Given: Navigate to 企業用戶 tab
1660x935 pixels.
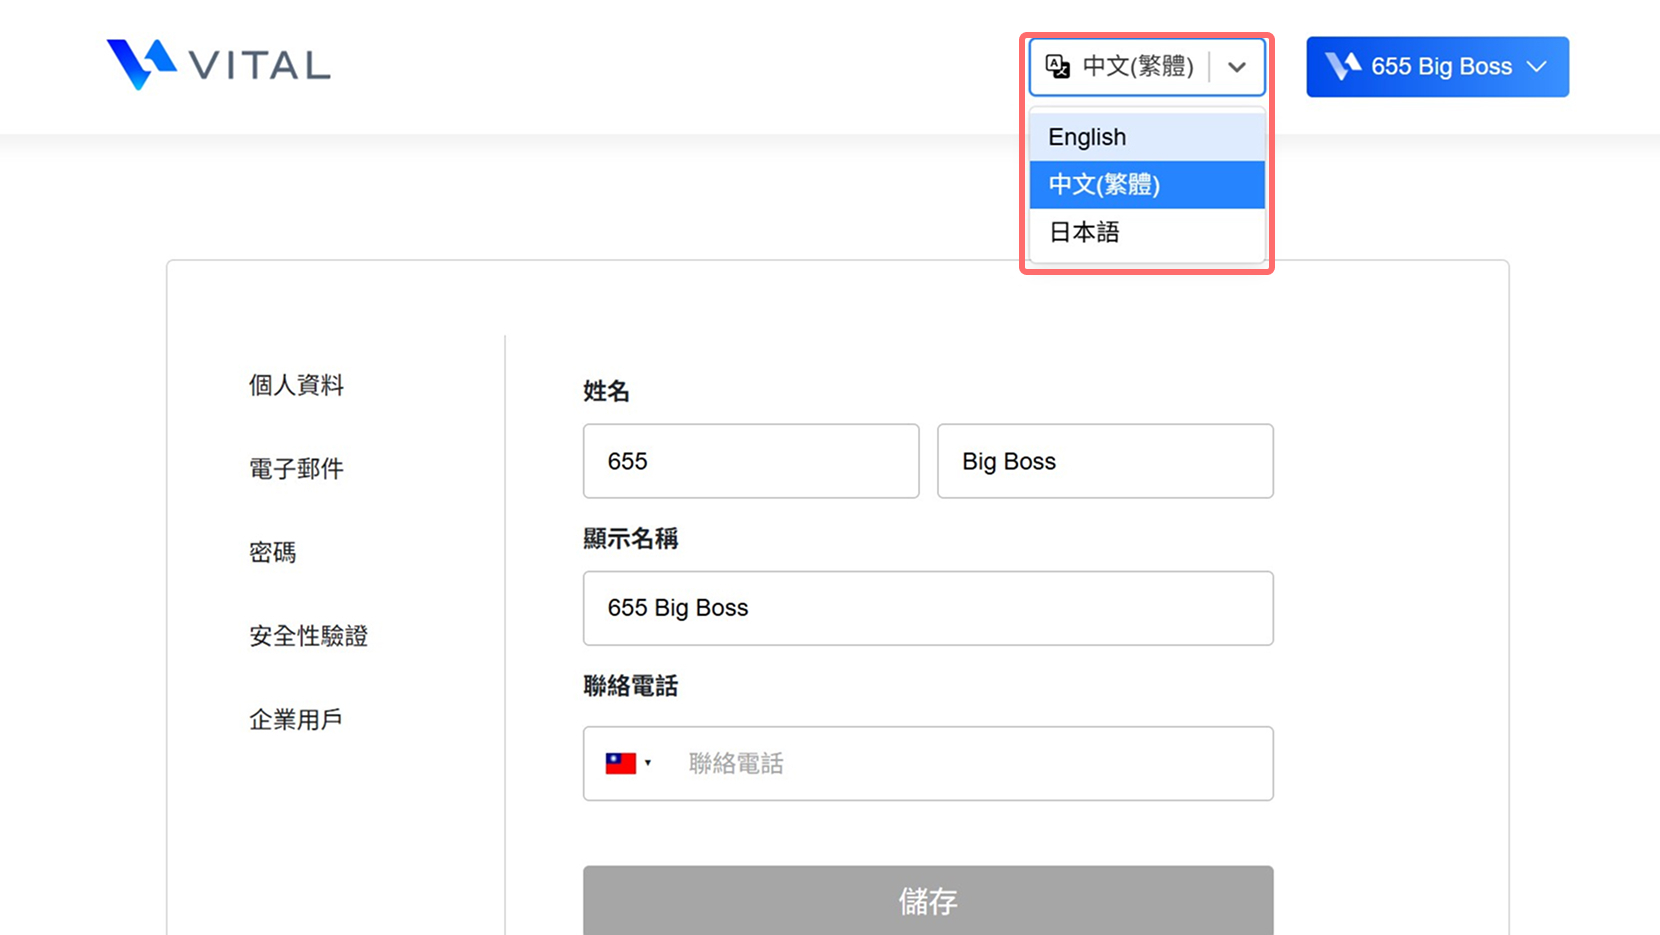Looking at the screenshot, I should click(x=296, y=720).
